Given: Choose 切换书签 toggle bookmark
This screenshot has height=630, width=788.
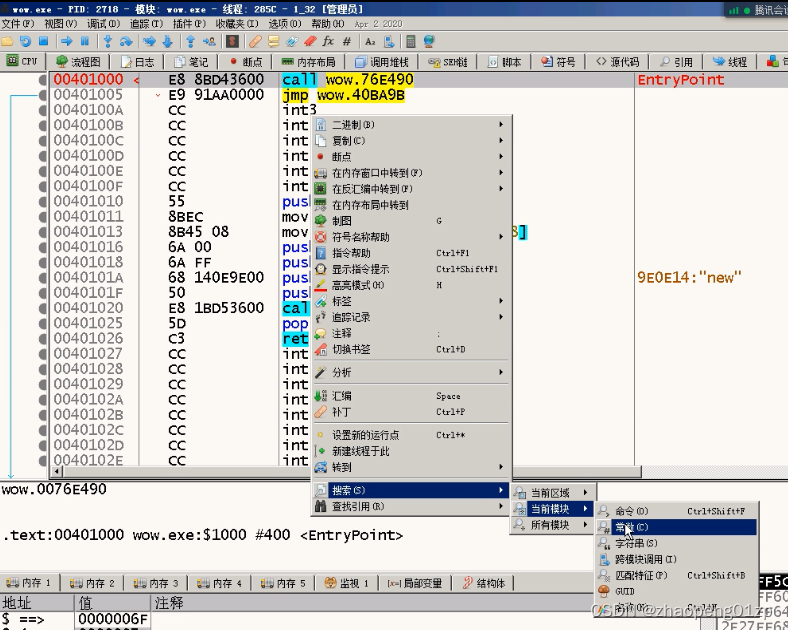Looking at the screenshot, I should [410, 349].
